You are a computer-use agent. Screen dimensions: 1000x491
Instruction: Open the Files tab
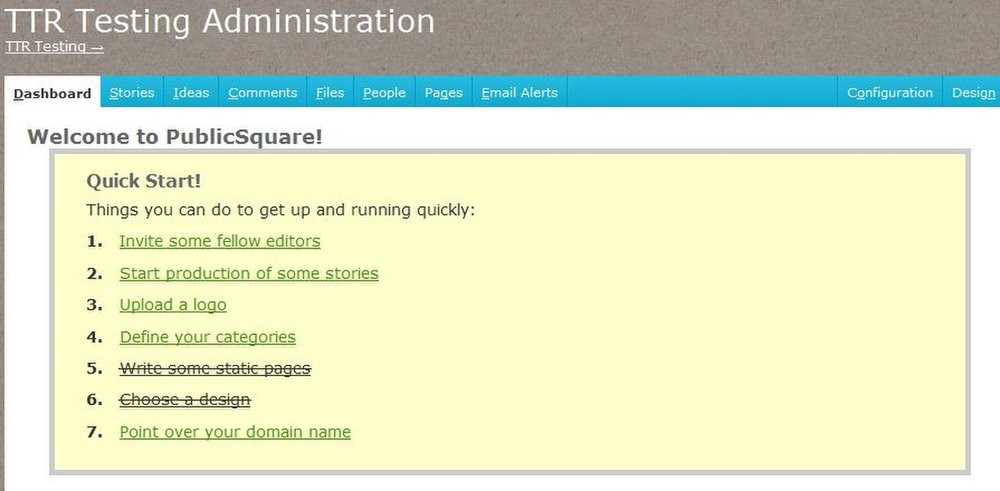pyautogui.click(x=330, y=92)
